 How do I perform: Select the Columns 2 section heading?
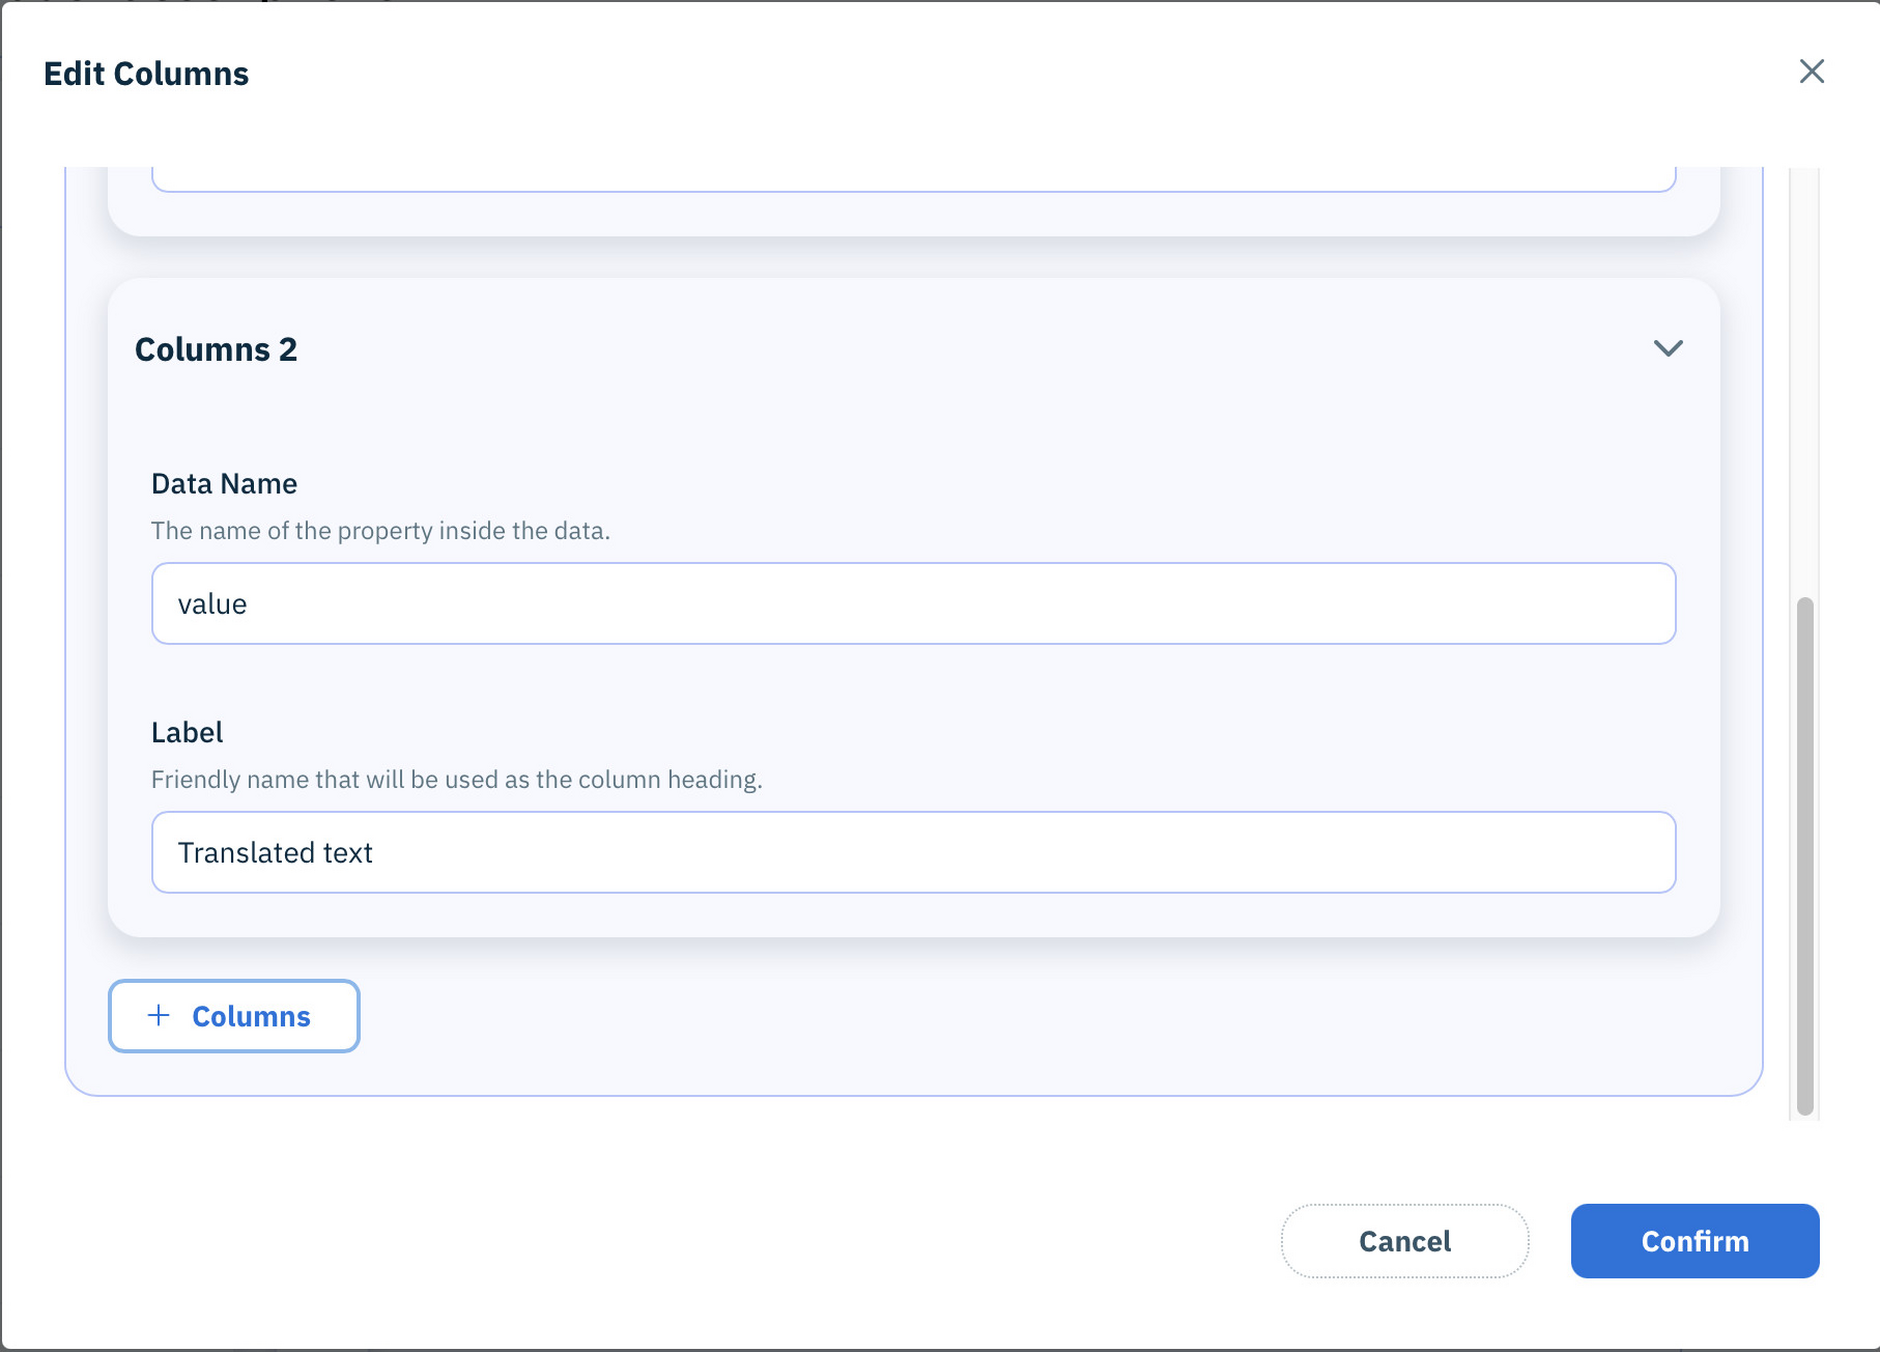tap(216, 349)
